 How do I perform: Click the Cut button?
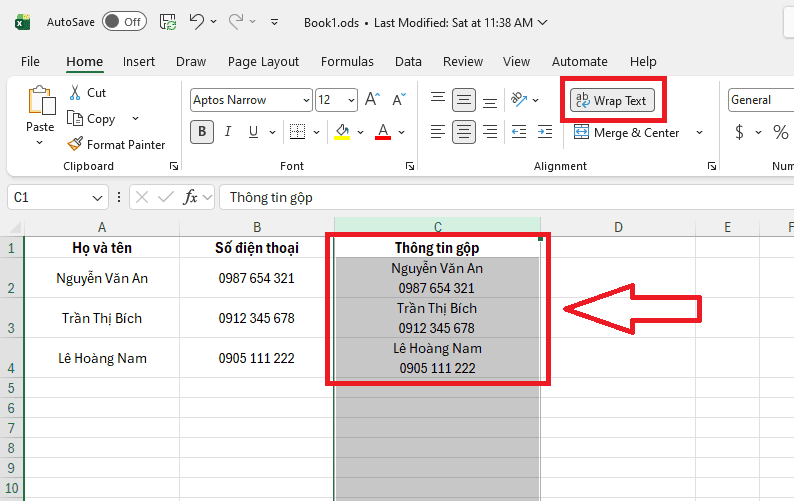(x=88, y=93)
